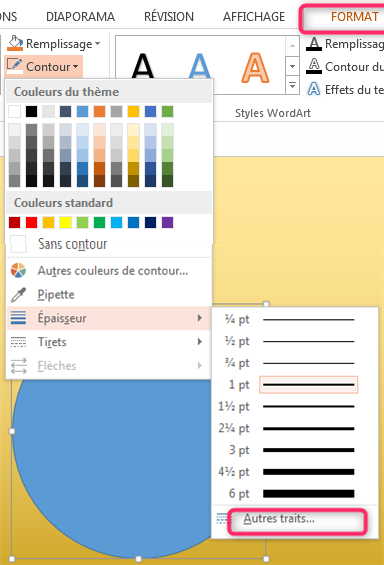This screenshot has height=565, width=384.
Task: Pick the bright red standard color
Action: tap(31, 222)
